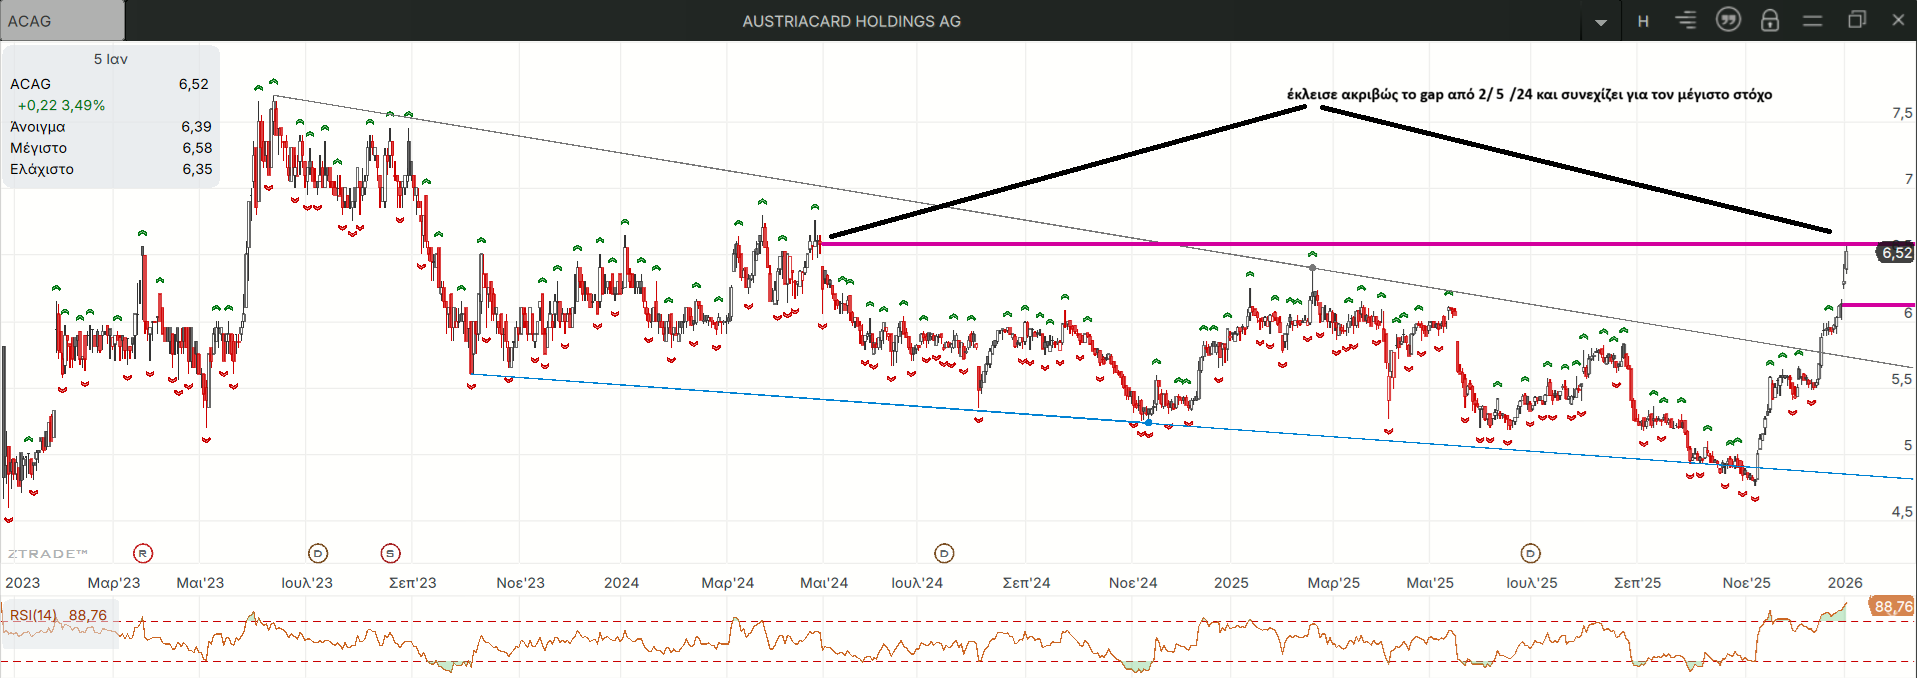Viewport: 1917px width, 678px height.
Task: Click the D dividend marker near Ιουλ'23
Action: (x=318, y=553)
